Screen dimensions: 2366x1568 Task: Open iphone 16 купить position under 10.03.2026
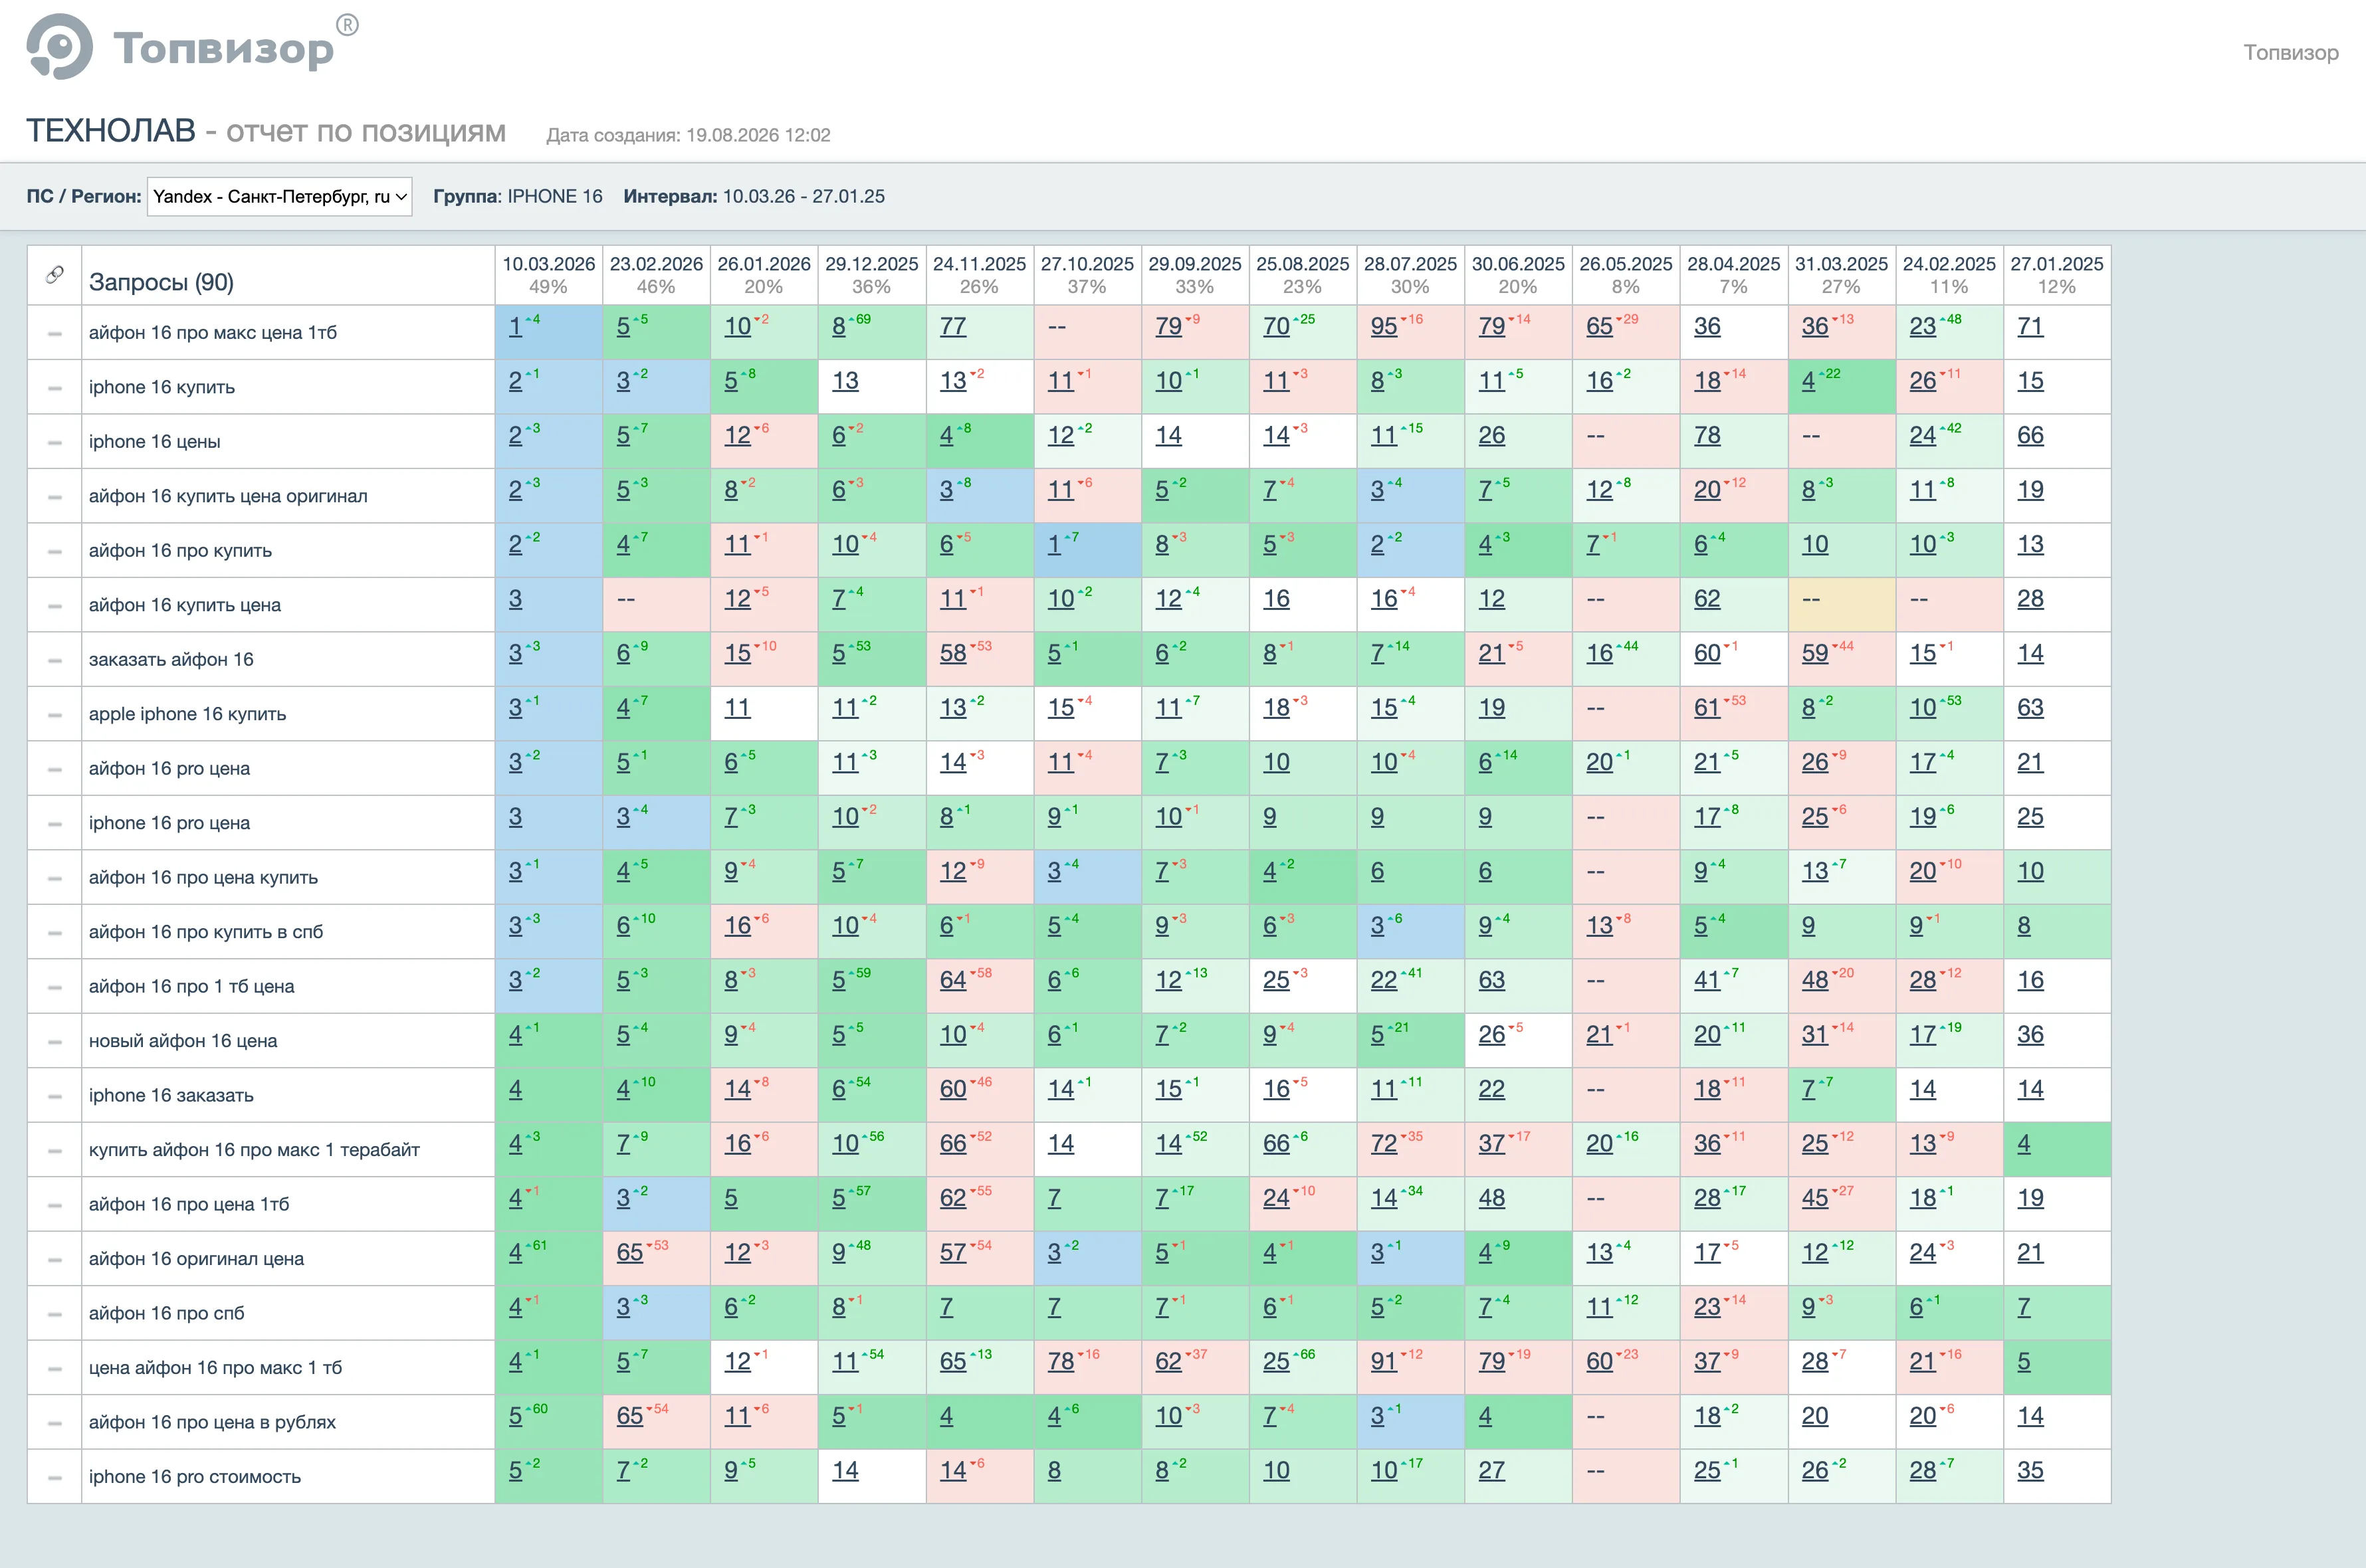coord(515,381)
